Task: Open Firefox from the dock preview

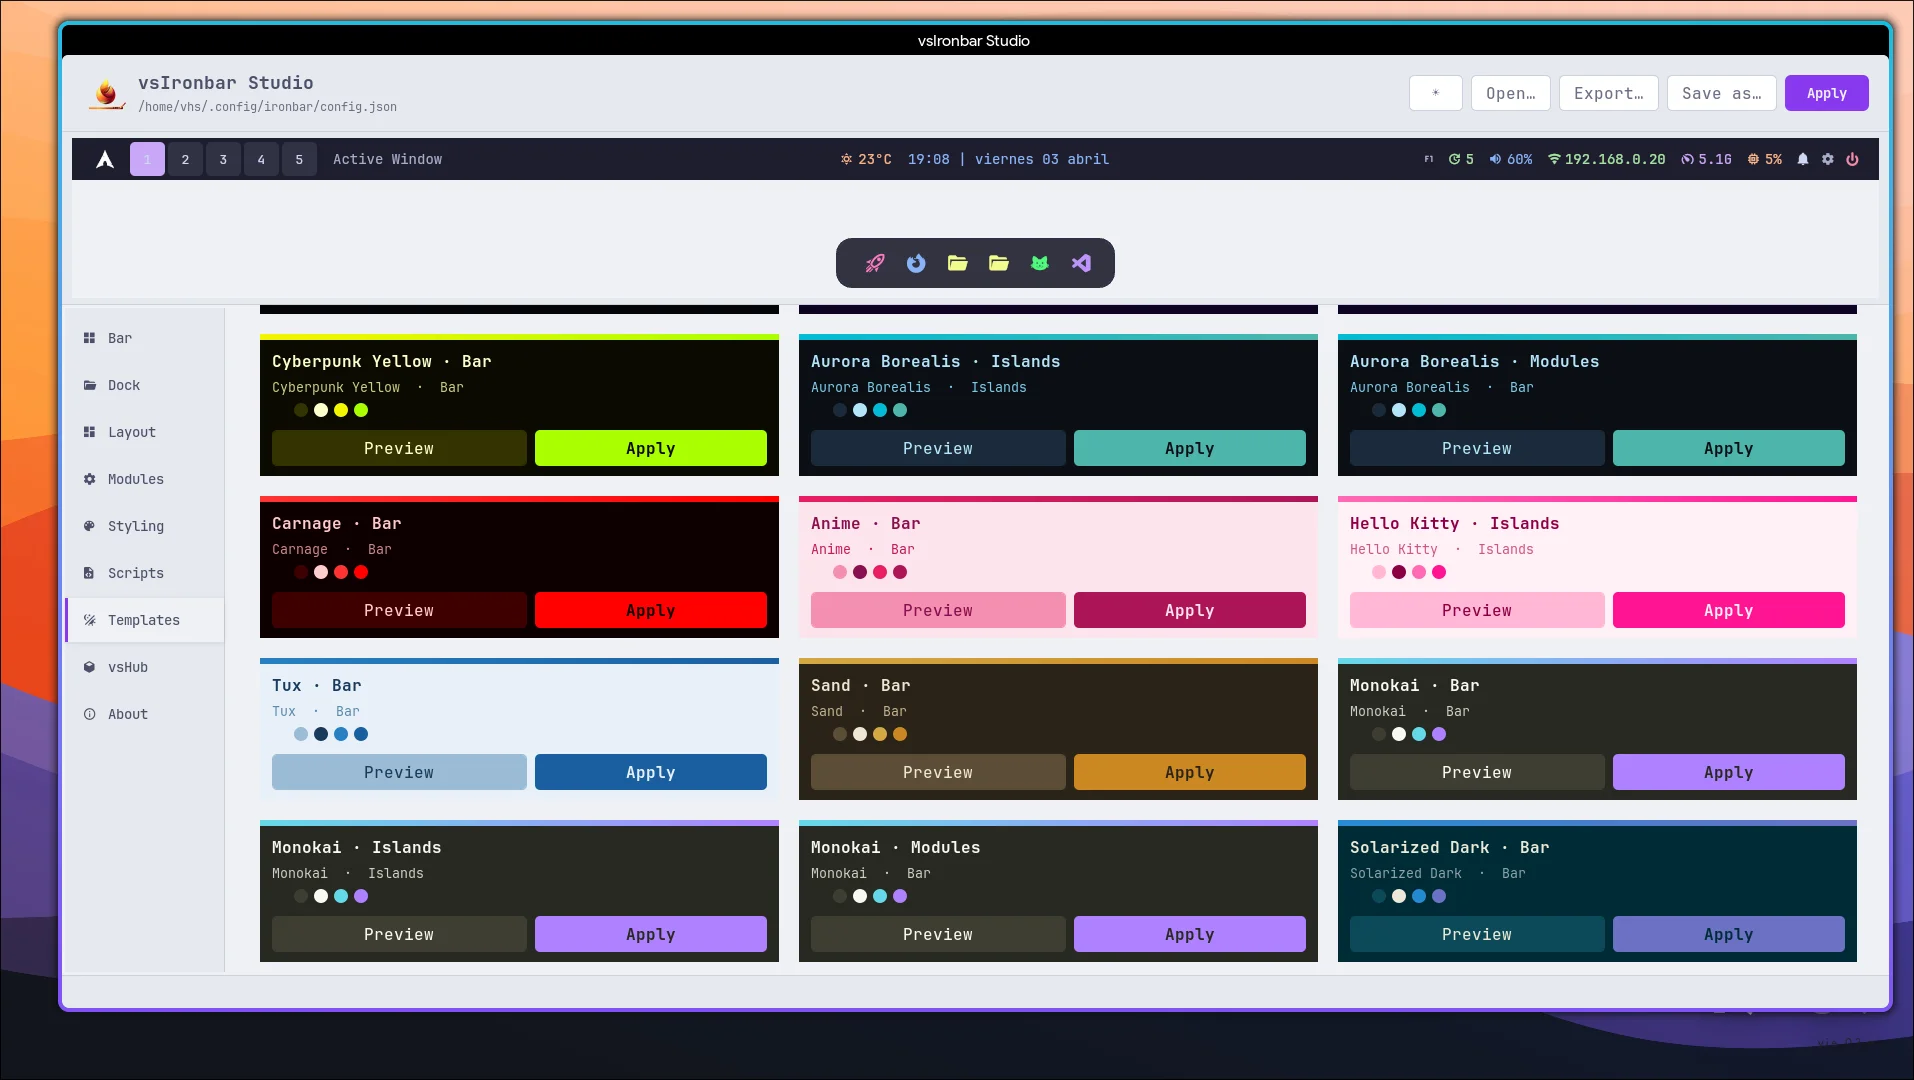Action: coord(916,263)
